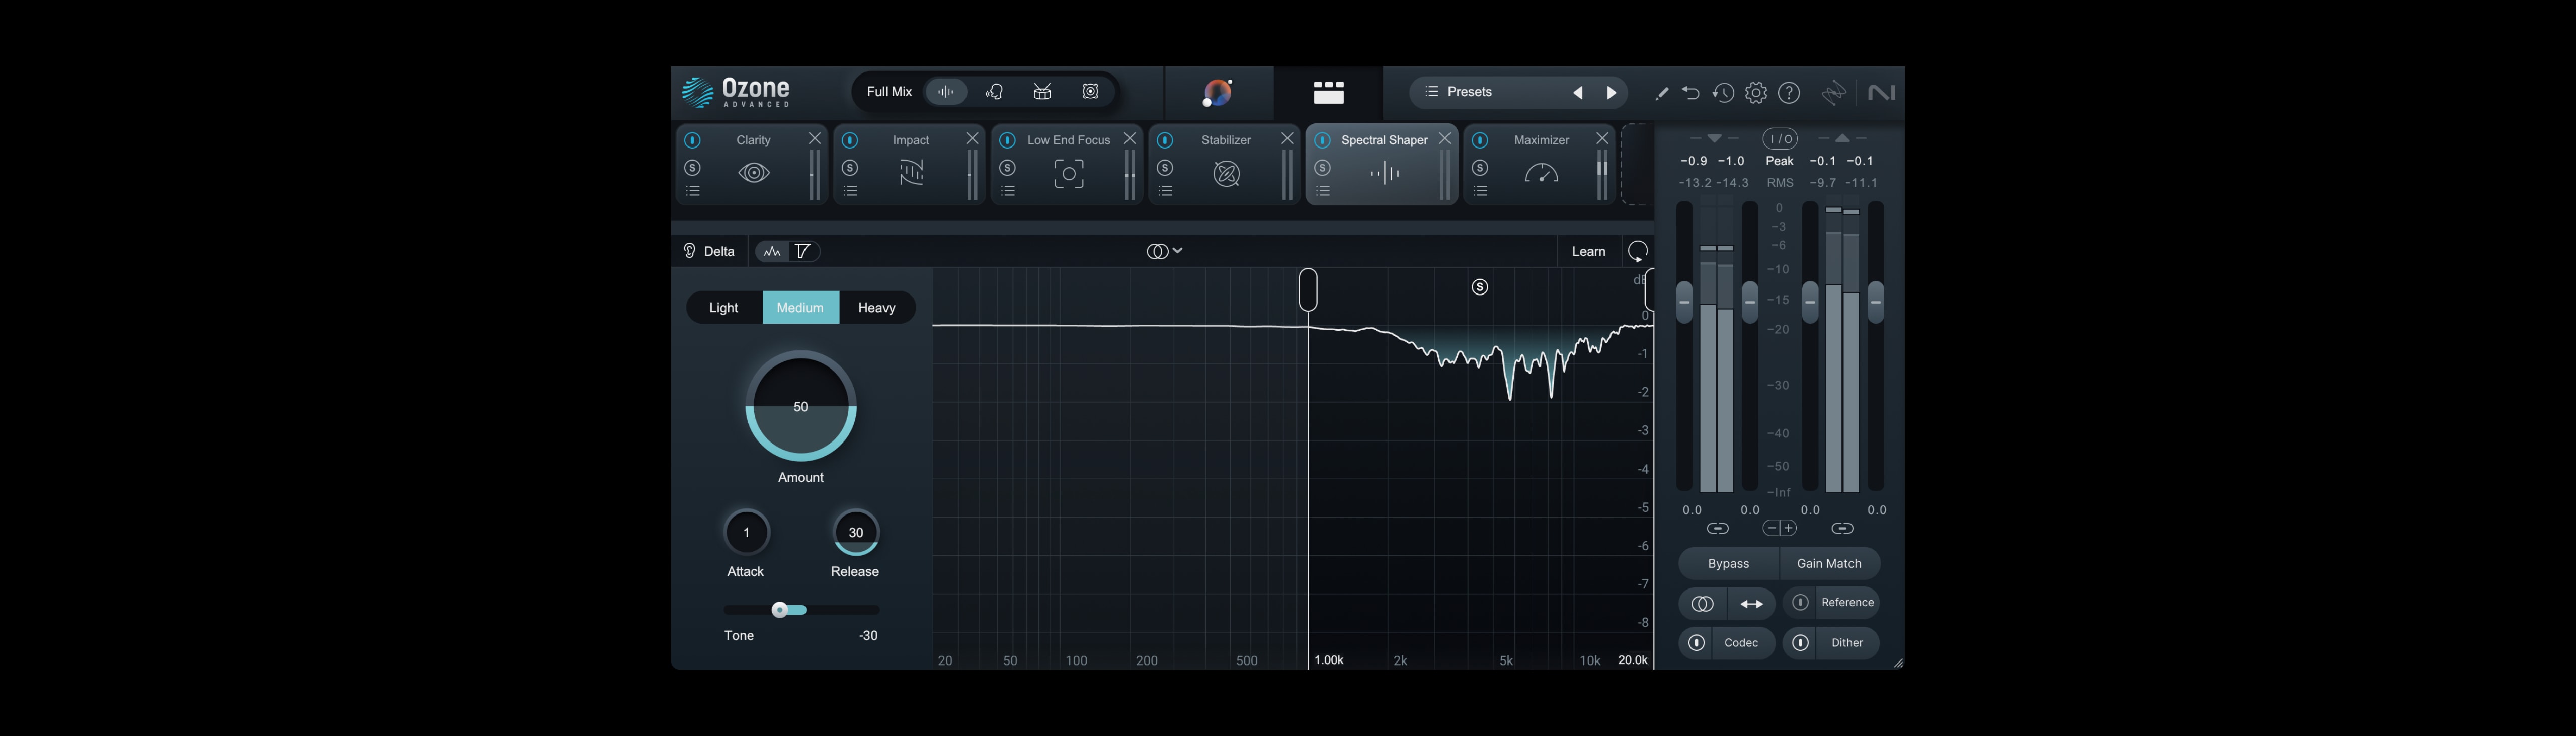Open Maximizer module preset list icon
Screen dimensions: 2576x736
(1480, 190)
